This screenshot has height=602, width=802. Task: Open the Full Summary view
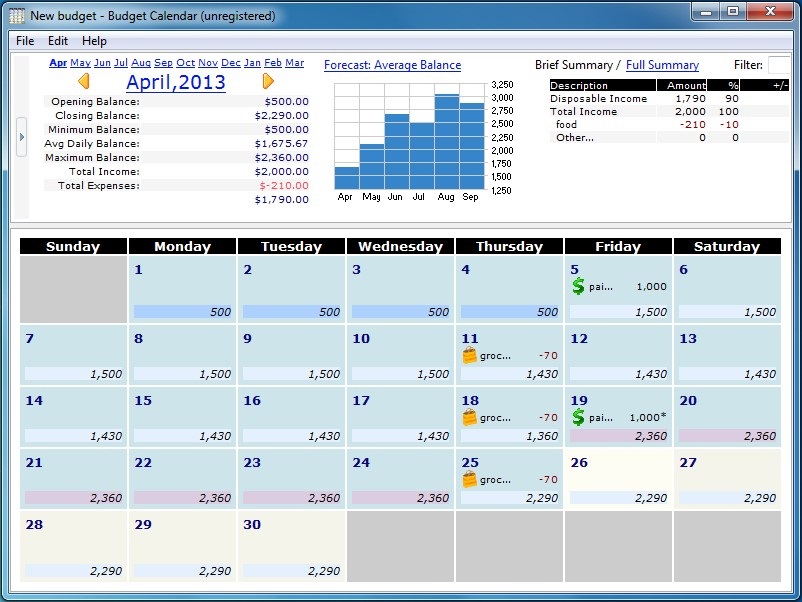(x=663, y=65)
